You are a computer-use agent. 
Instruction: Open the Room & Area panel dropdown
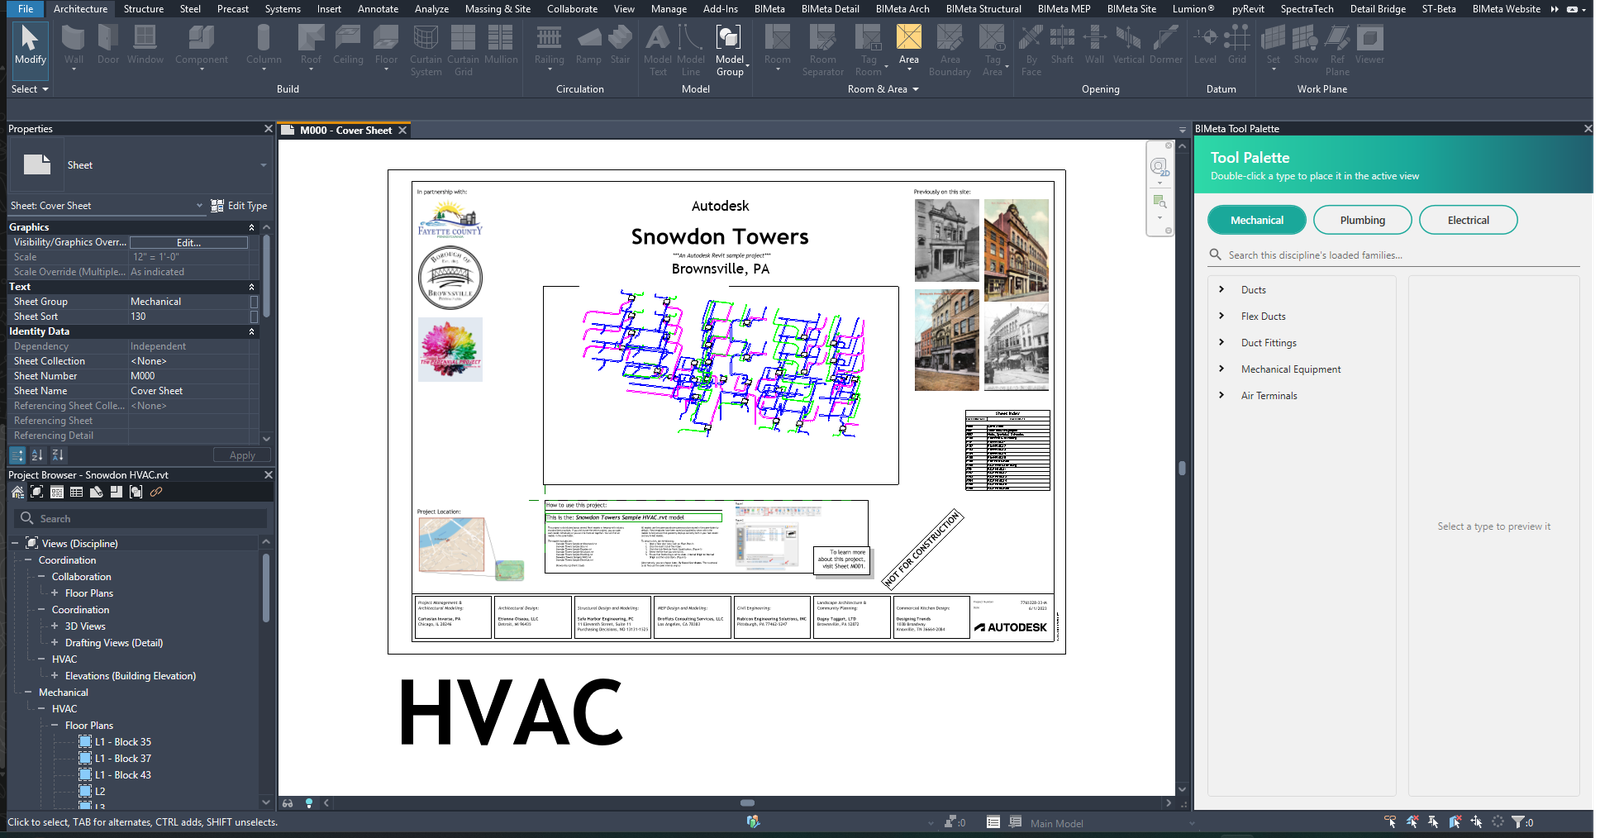tap(883, 89)
